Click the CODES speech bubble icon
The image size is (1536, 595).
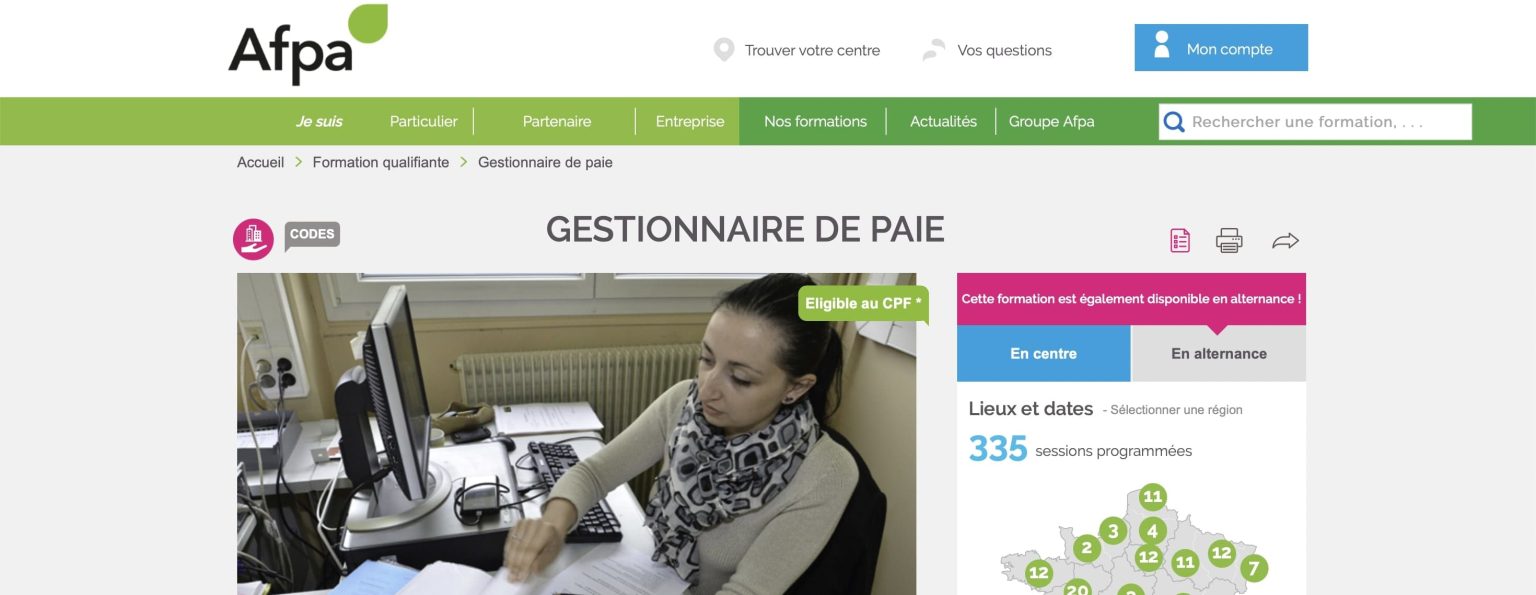[x=312, y=236]
